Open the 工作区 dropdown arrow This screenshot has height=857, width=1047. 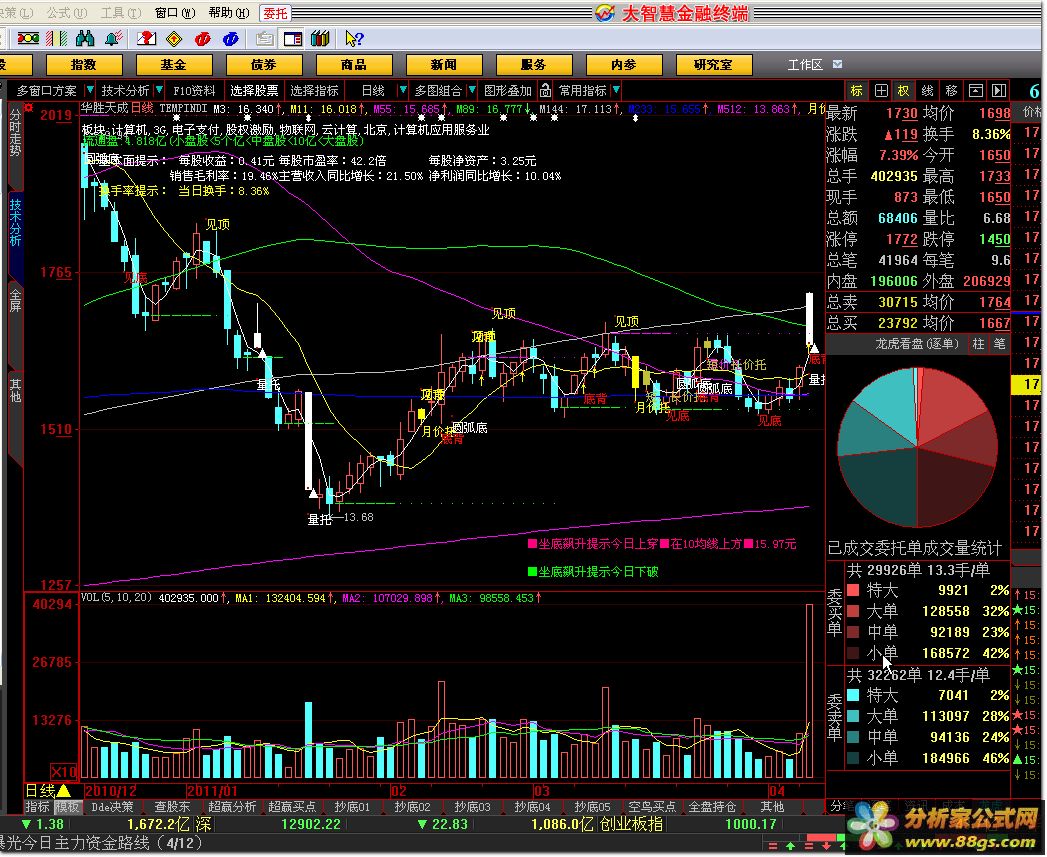point(837,65)
